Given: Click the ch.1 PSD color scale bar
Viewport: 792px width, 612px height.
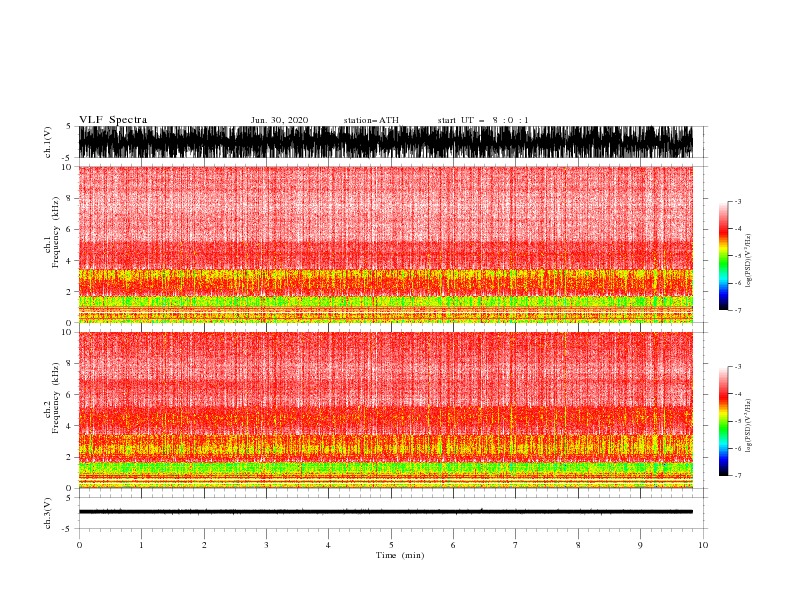Looking at the screenshot, I should click(x=723, y=256).
